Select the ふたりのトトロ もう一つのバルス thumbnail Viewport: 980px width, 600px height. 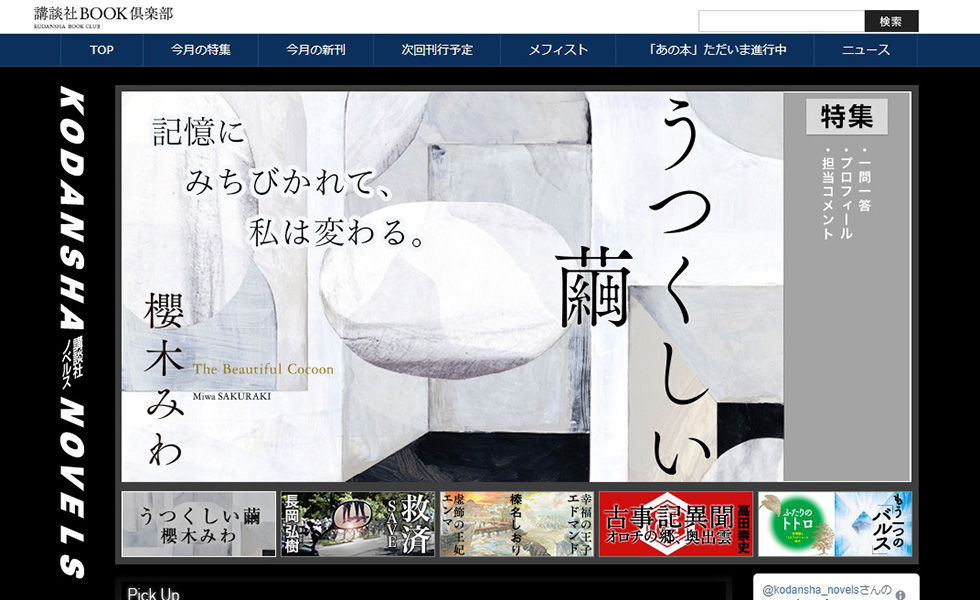point(835,524)
